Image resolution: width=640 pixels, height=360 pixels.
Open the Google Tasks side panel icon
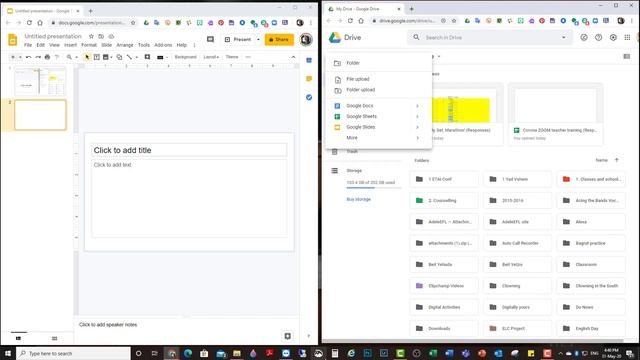click(x=309, y=97)
